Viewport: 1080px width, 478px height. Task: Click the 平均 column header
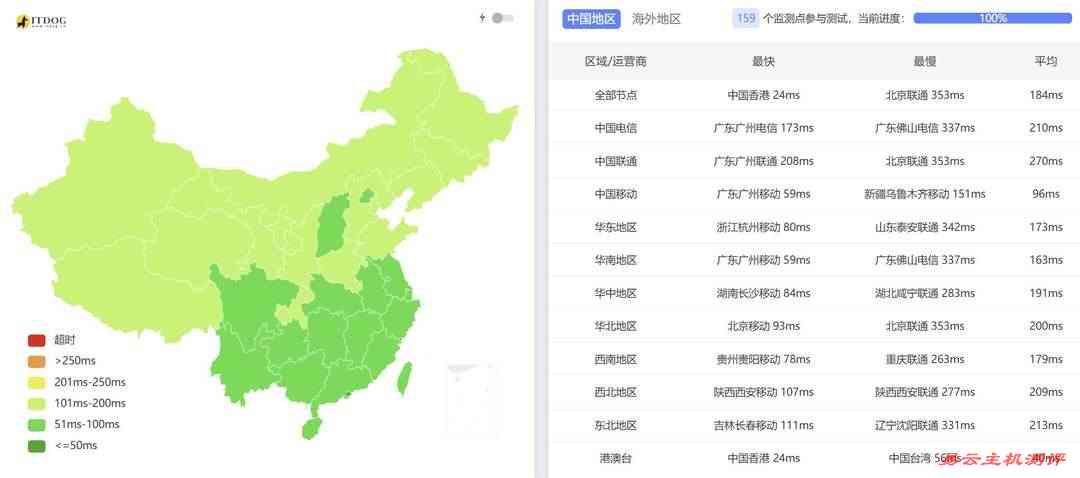click(x=1046, y=61)
